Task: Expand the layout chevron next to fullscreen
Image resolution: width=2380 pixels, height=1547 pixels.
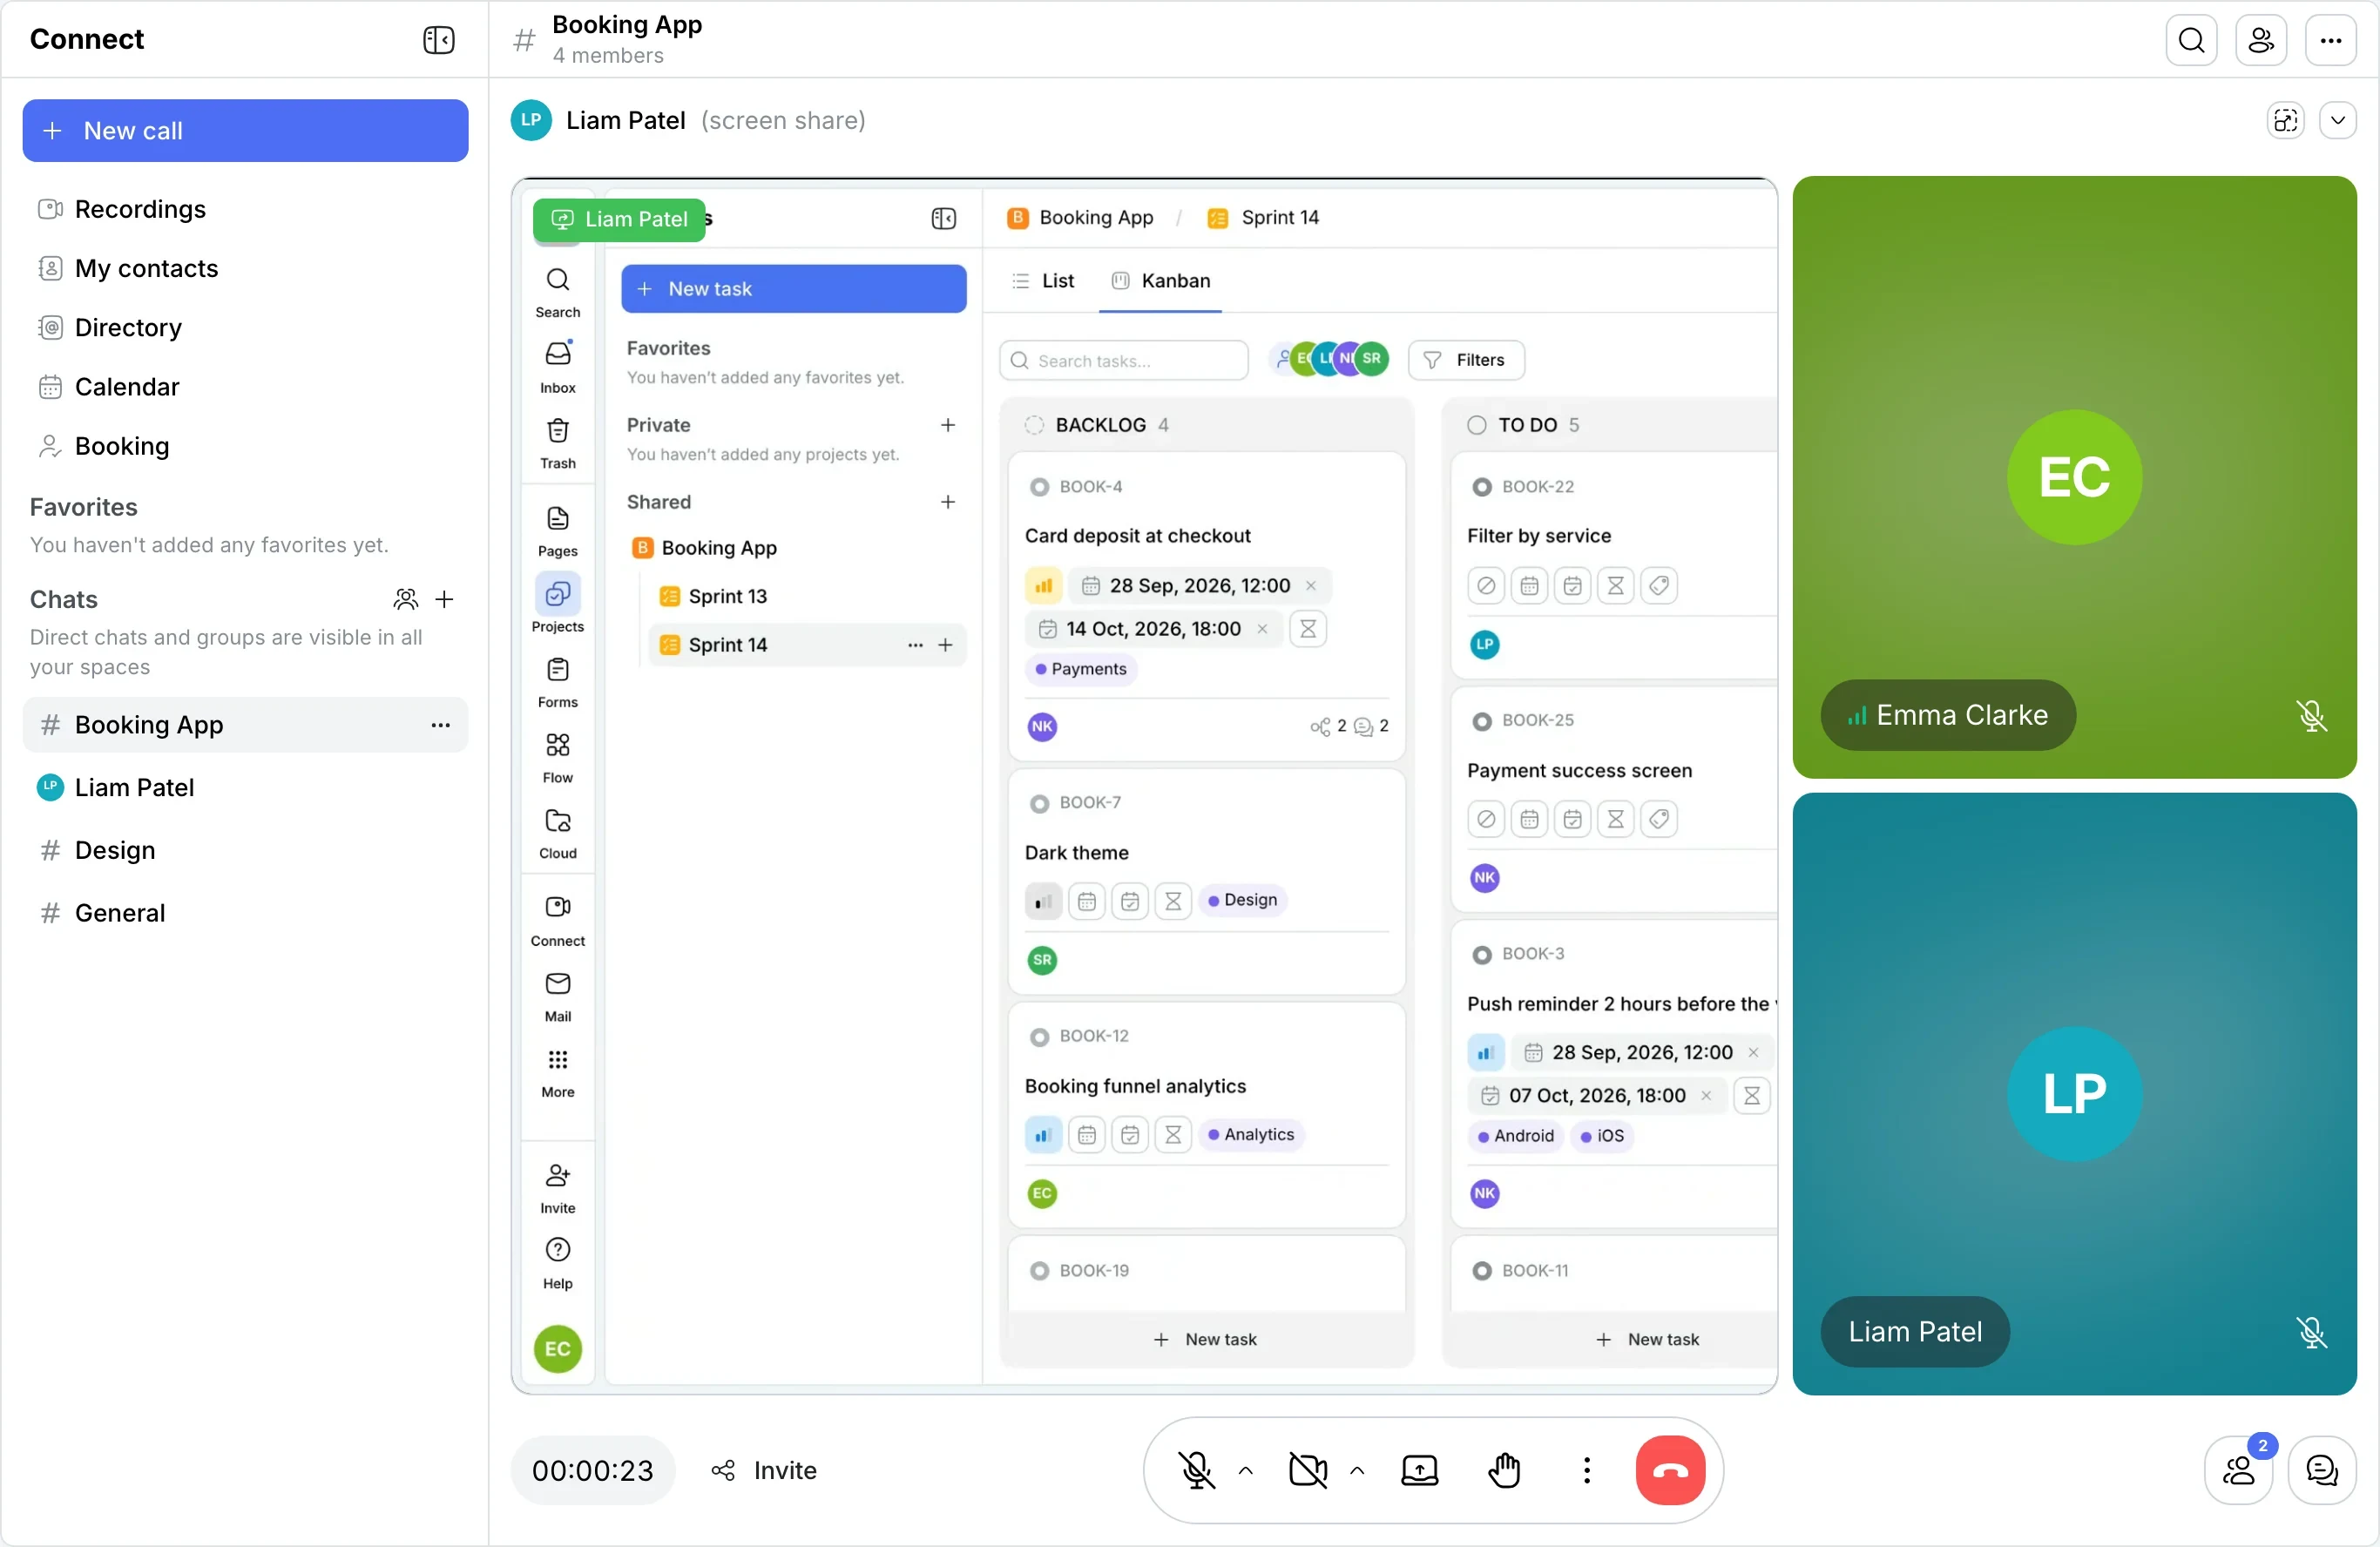Action: [2337, 121]
